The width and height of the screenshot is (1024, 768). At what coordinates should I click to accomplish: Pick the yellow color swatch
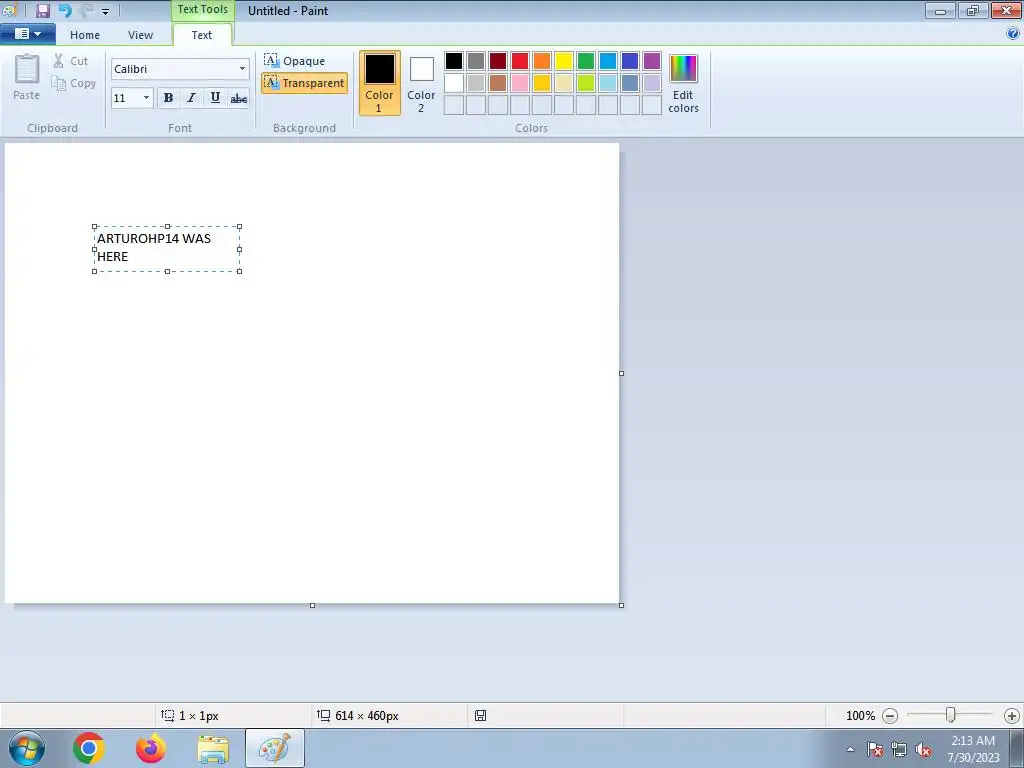(x=564, y=61)
